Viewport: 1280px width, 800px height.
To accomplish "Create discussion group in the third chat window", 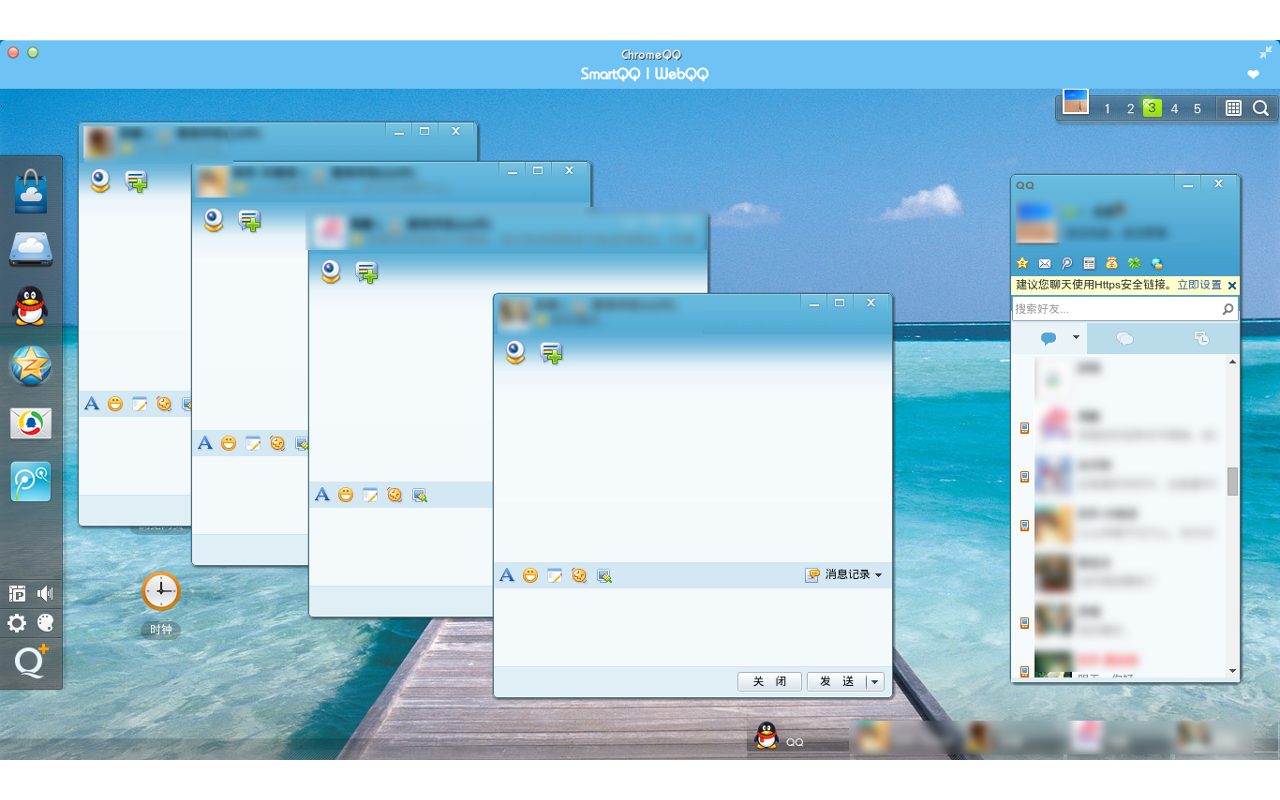I will [367, 271].
